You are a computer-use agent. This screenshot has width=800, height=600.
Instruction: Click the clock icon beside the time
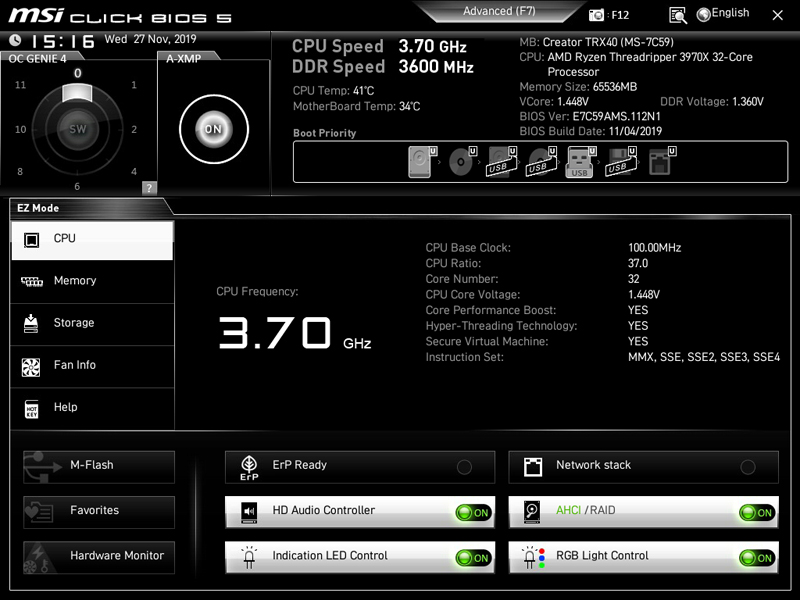point(15,40)
